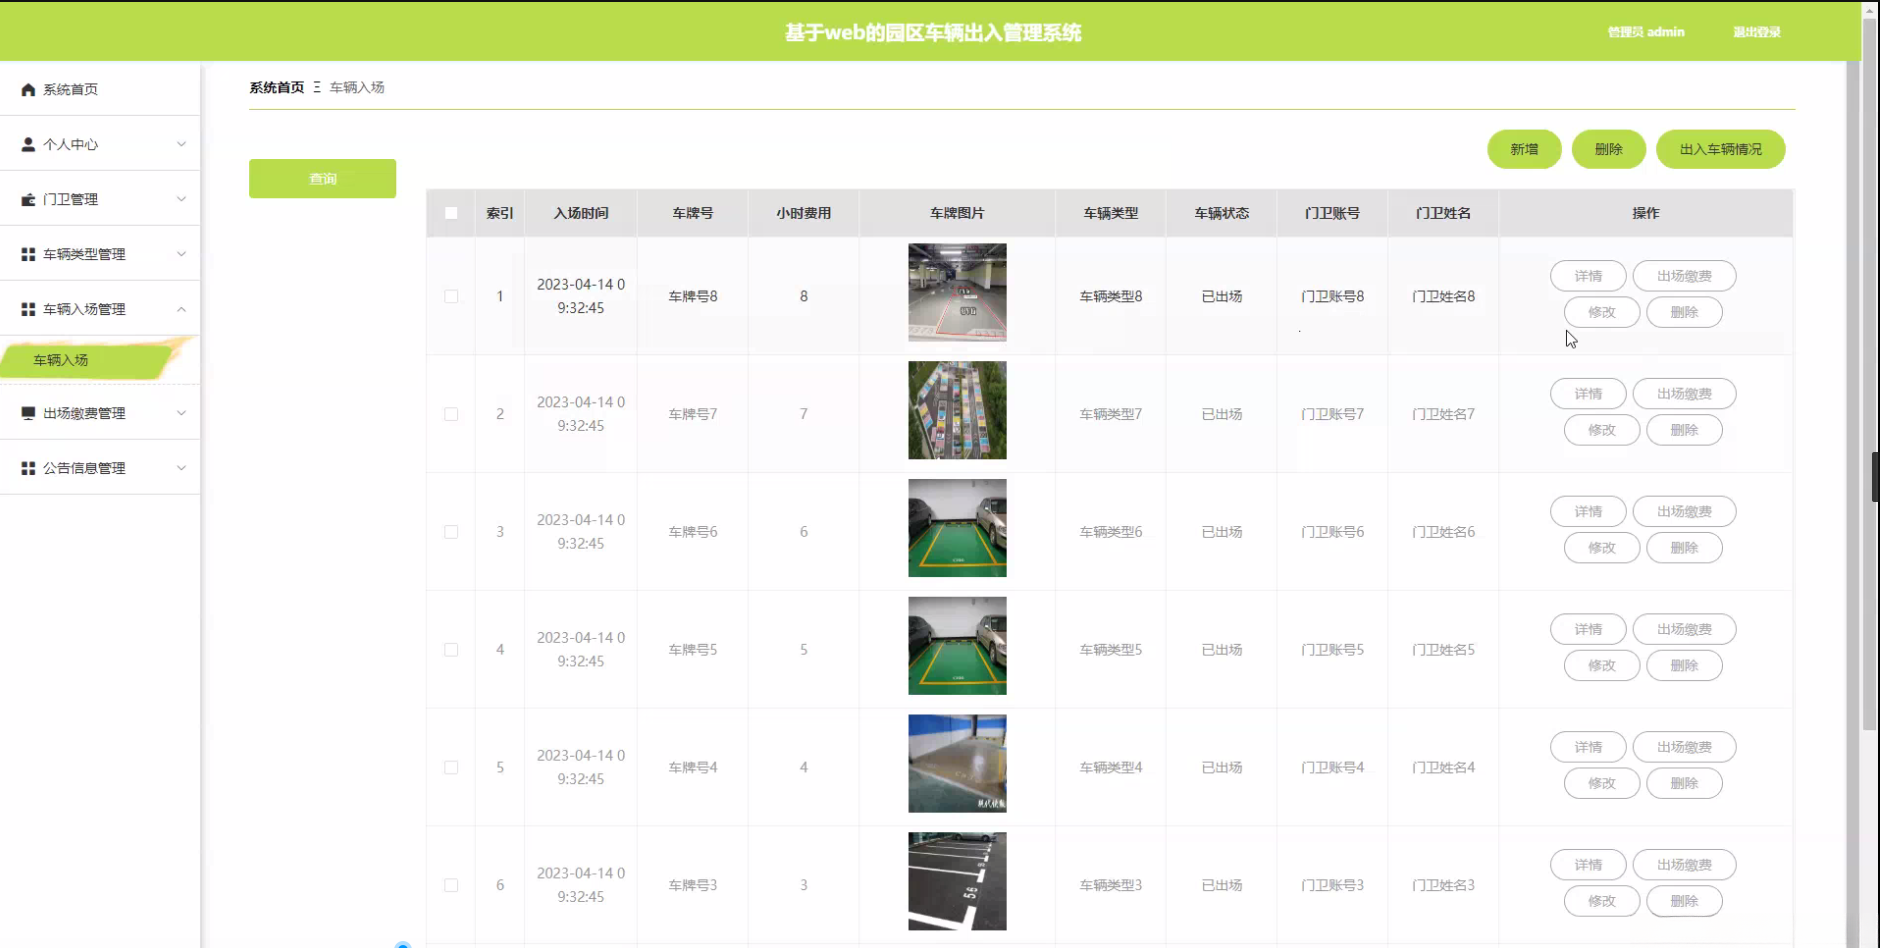Open 详情 for 车牌号7 row
The width and height of the screenshot is (1880, 948).
[1588, 394]
